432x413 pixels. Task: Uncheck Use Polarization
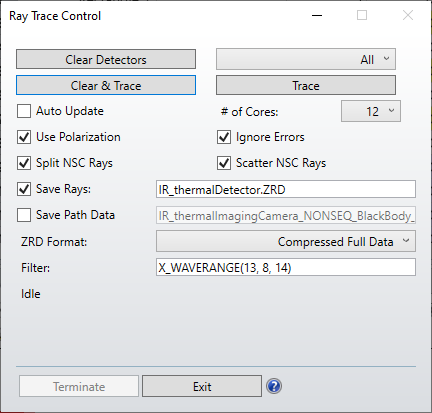[x=24, y=137]
